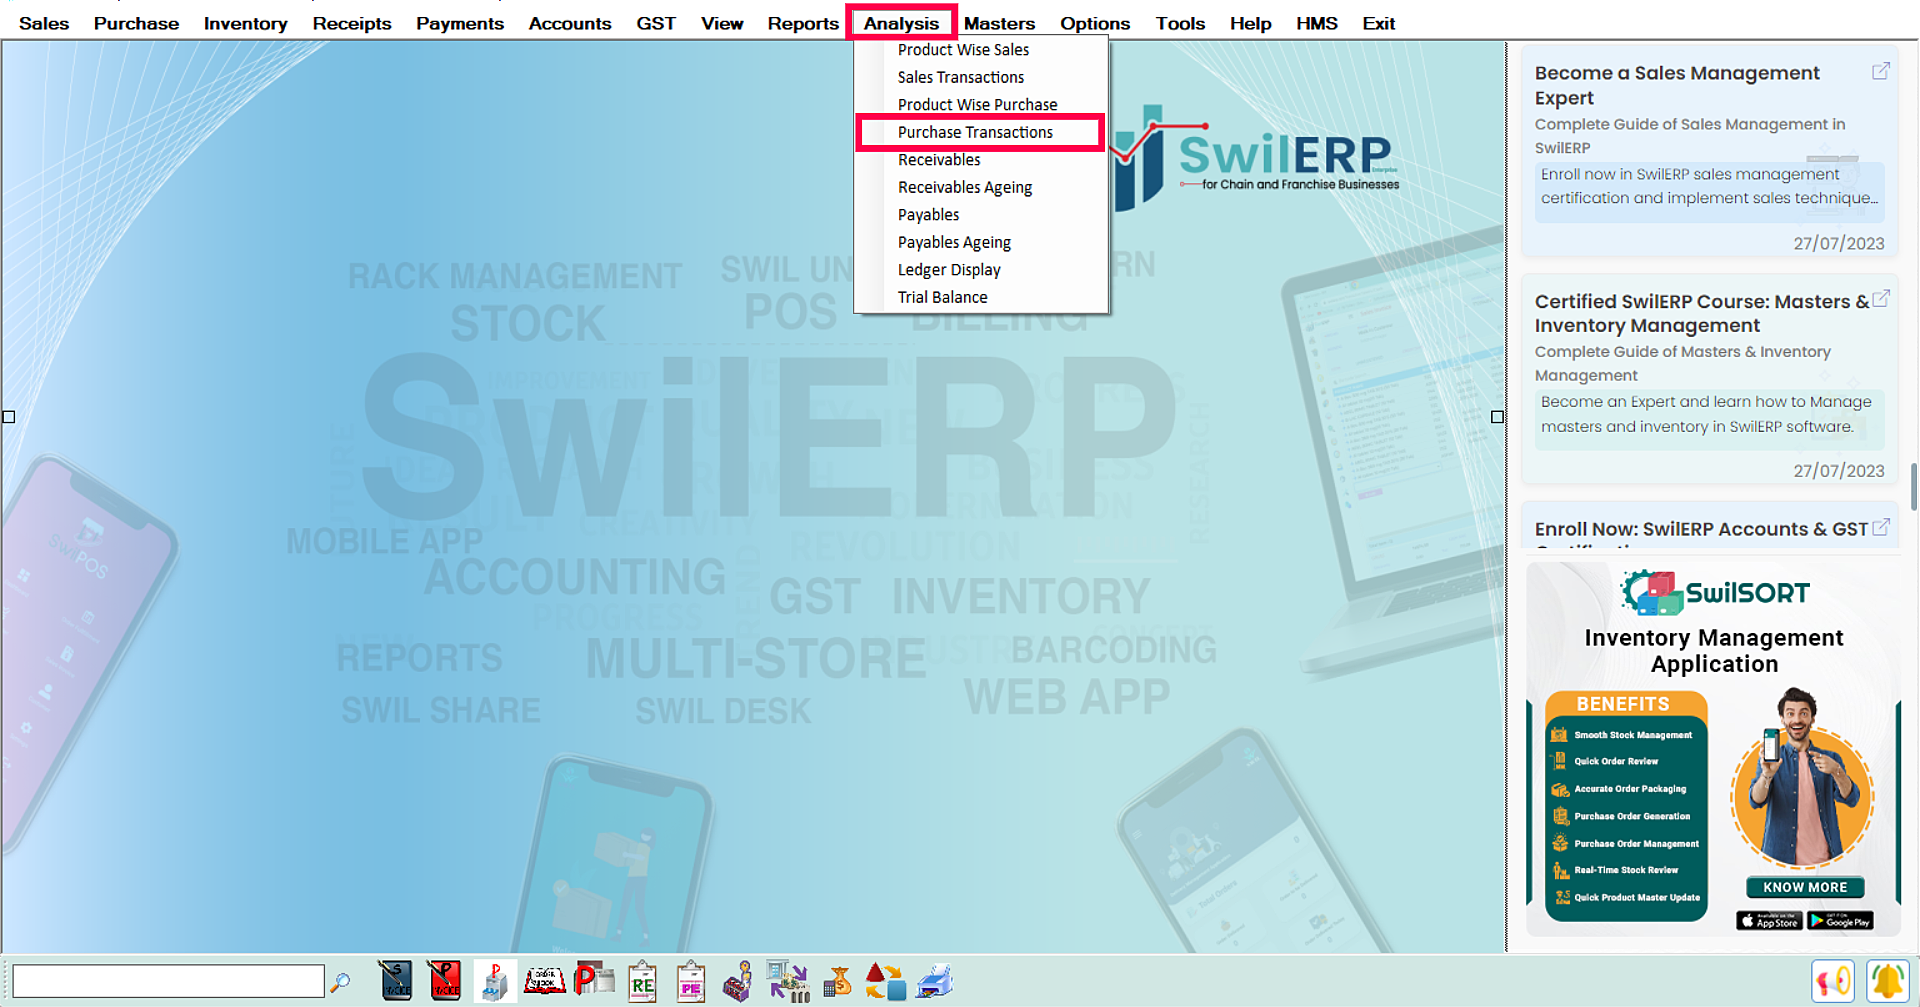This screenshot has width=1920, height=1007.
Task: Click the right news panel scrollbar
Action: pos(1913,486)
